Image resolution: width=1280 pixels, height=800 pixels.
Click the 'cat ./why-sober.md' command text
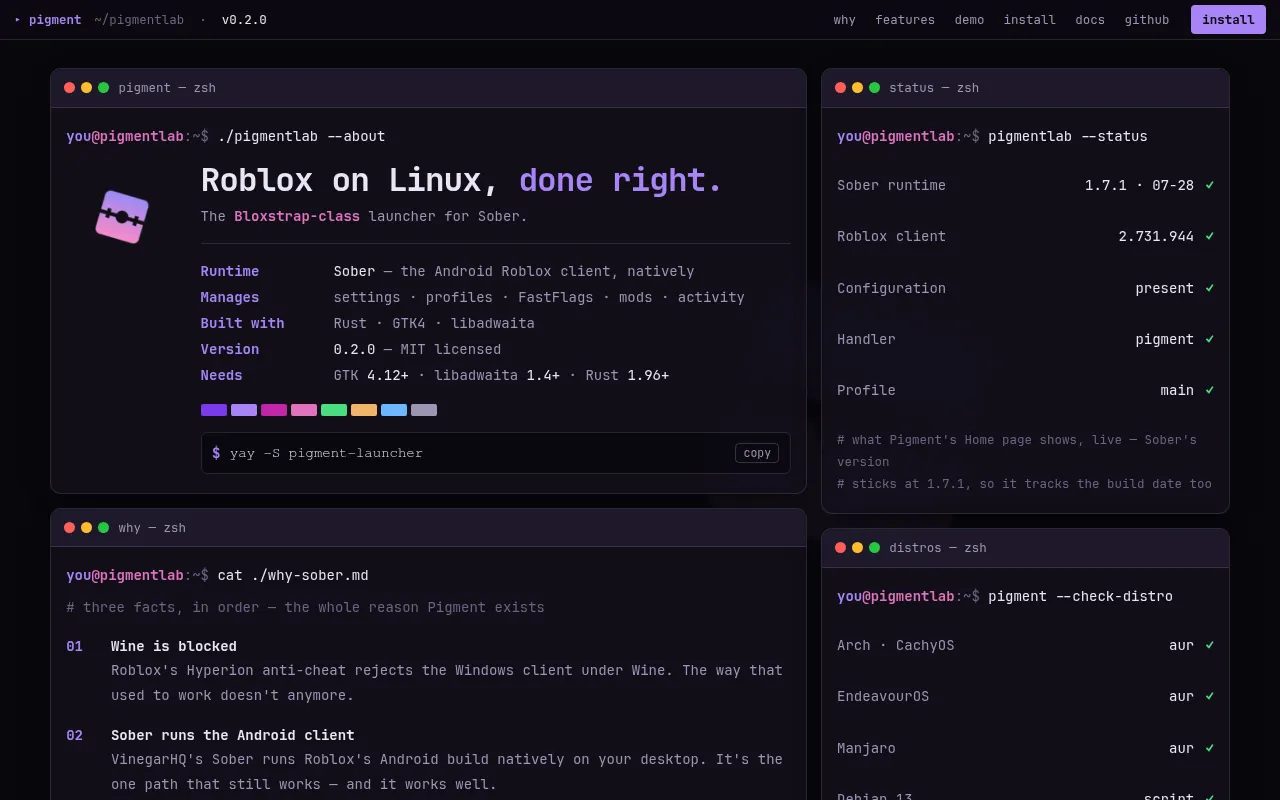293,576
